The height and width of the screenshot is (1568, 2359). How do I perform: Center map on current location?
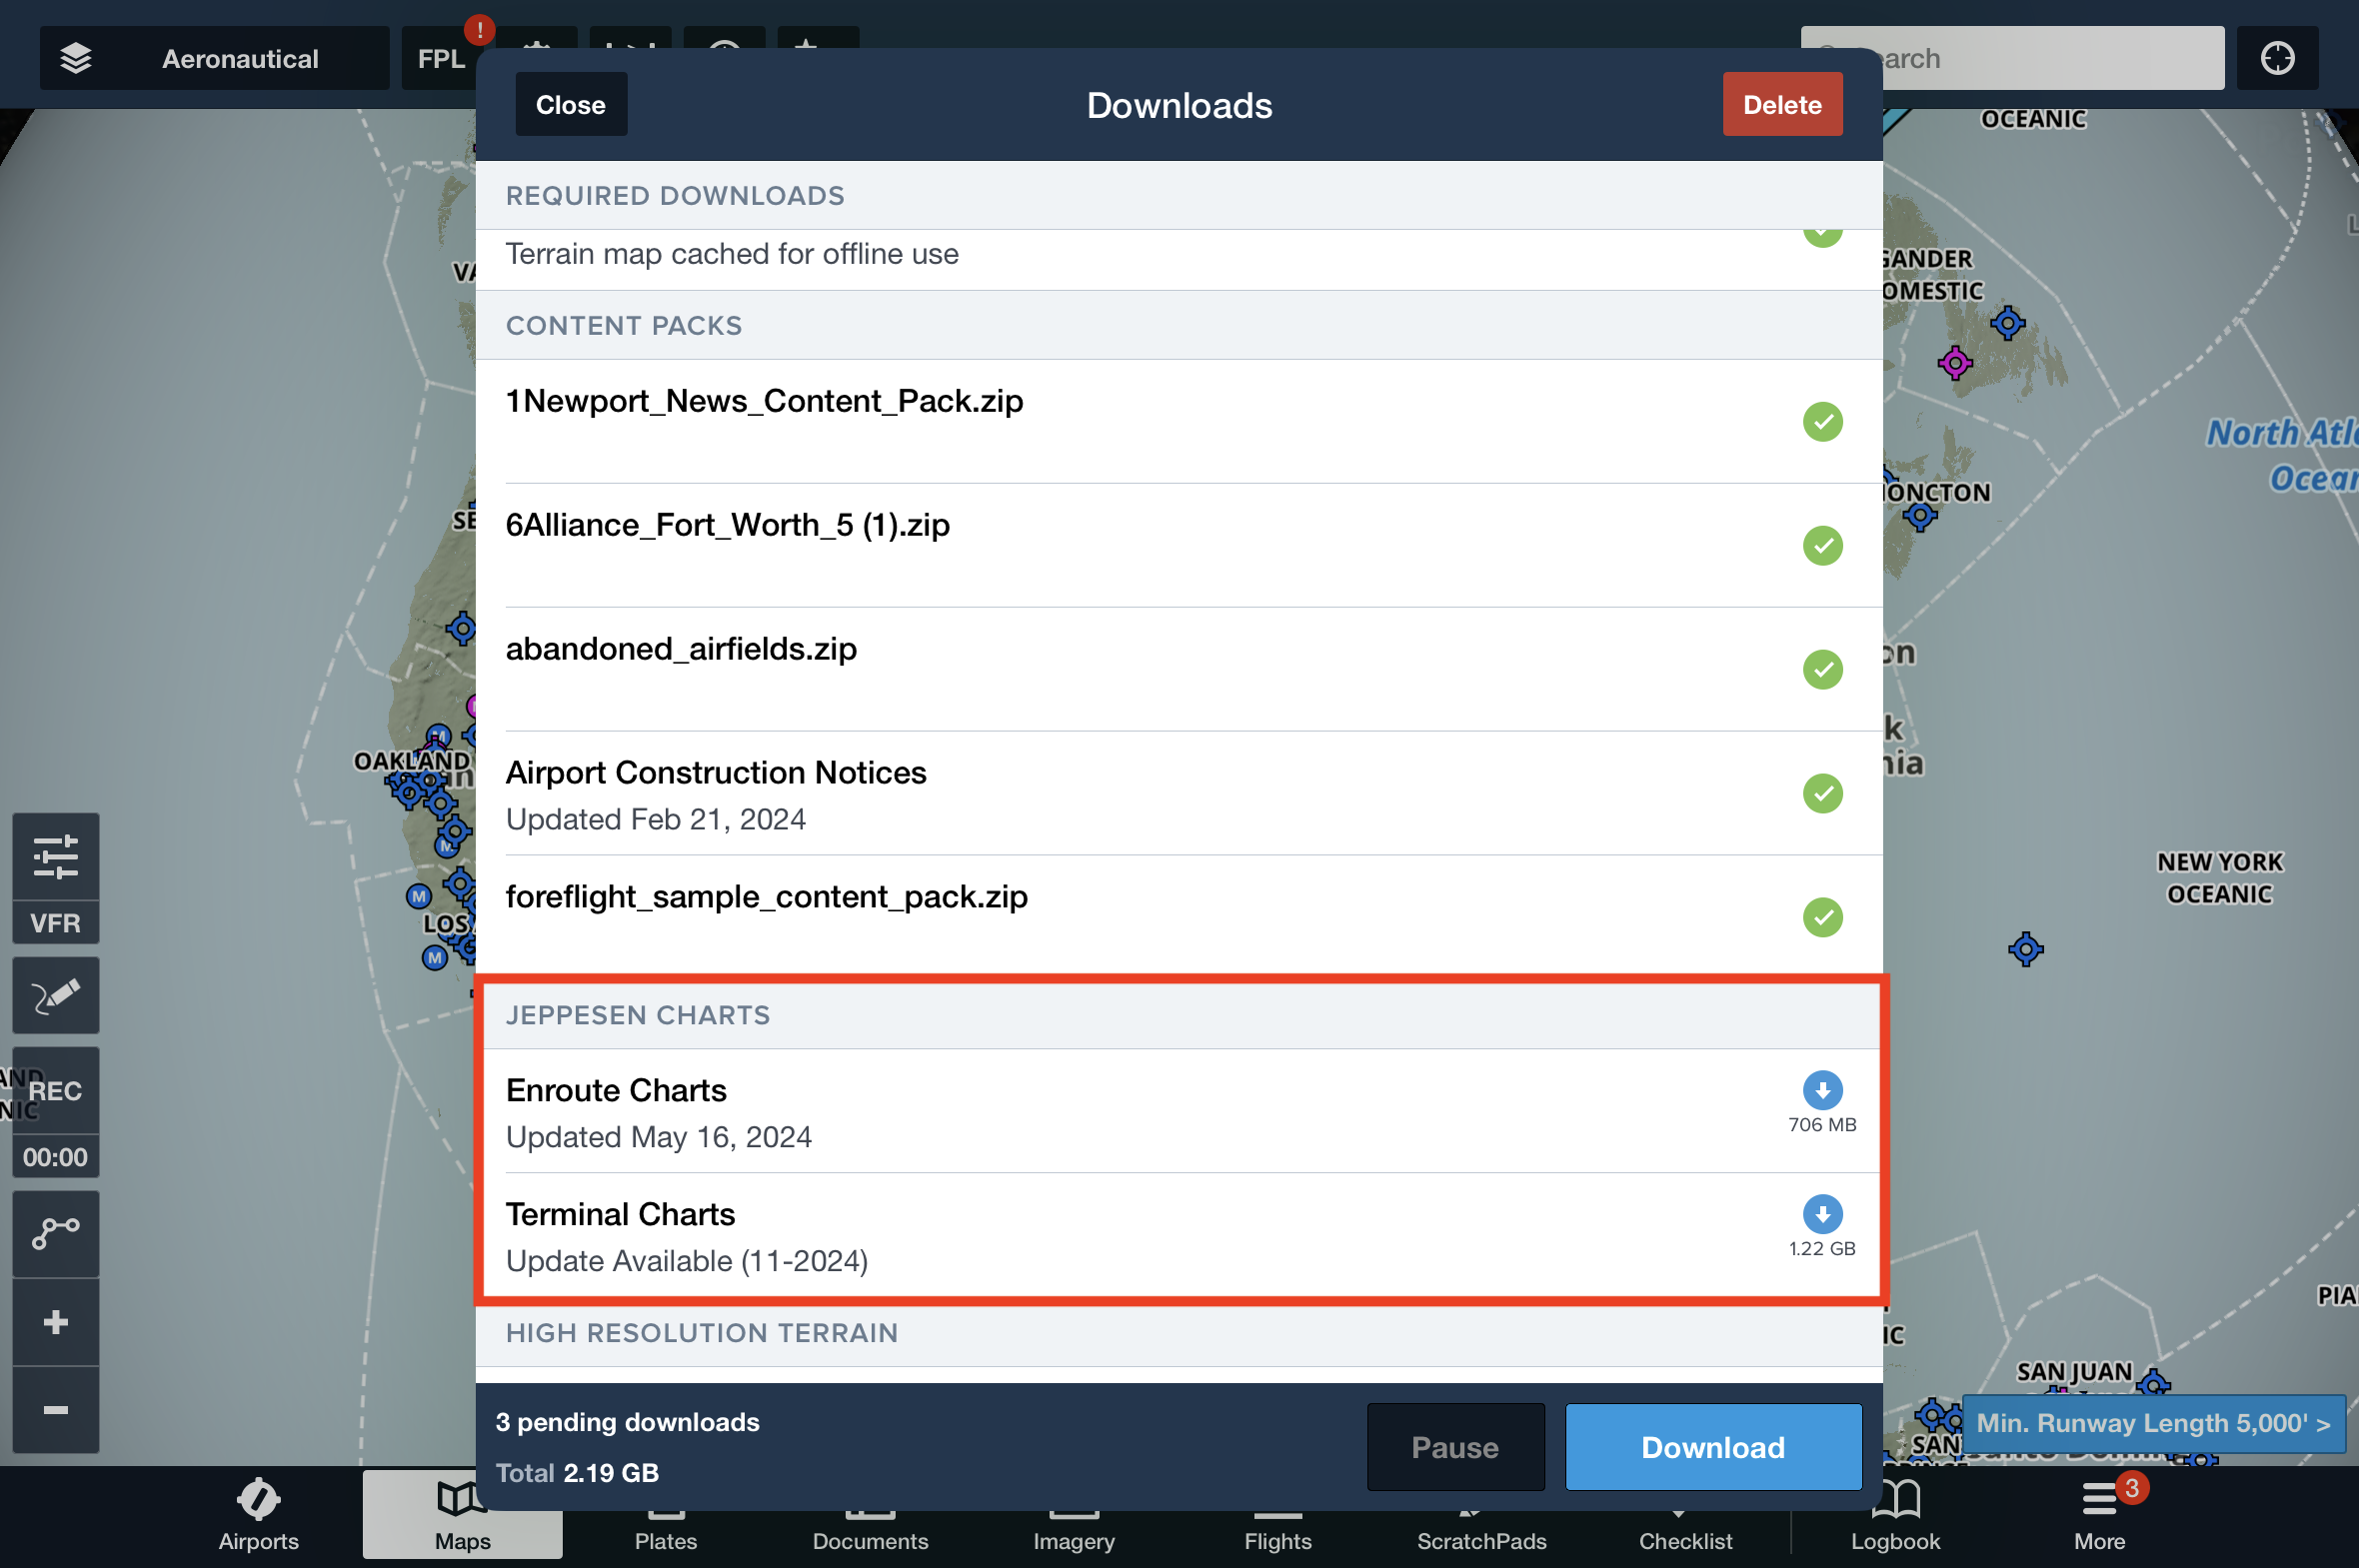(2278, 58)
